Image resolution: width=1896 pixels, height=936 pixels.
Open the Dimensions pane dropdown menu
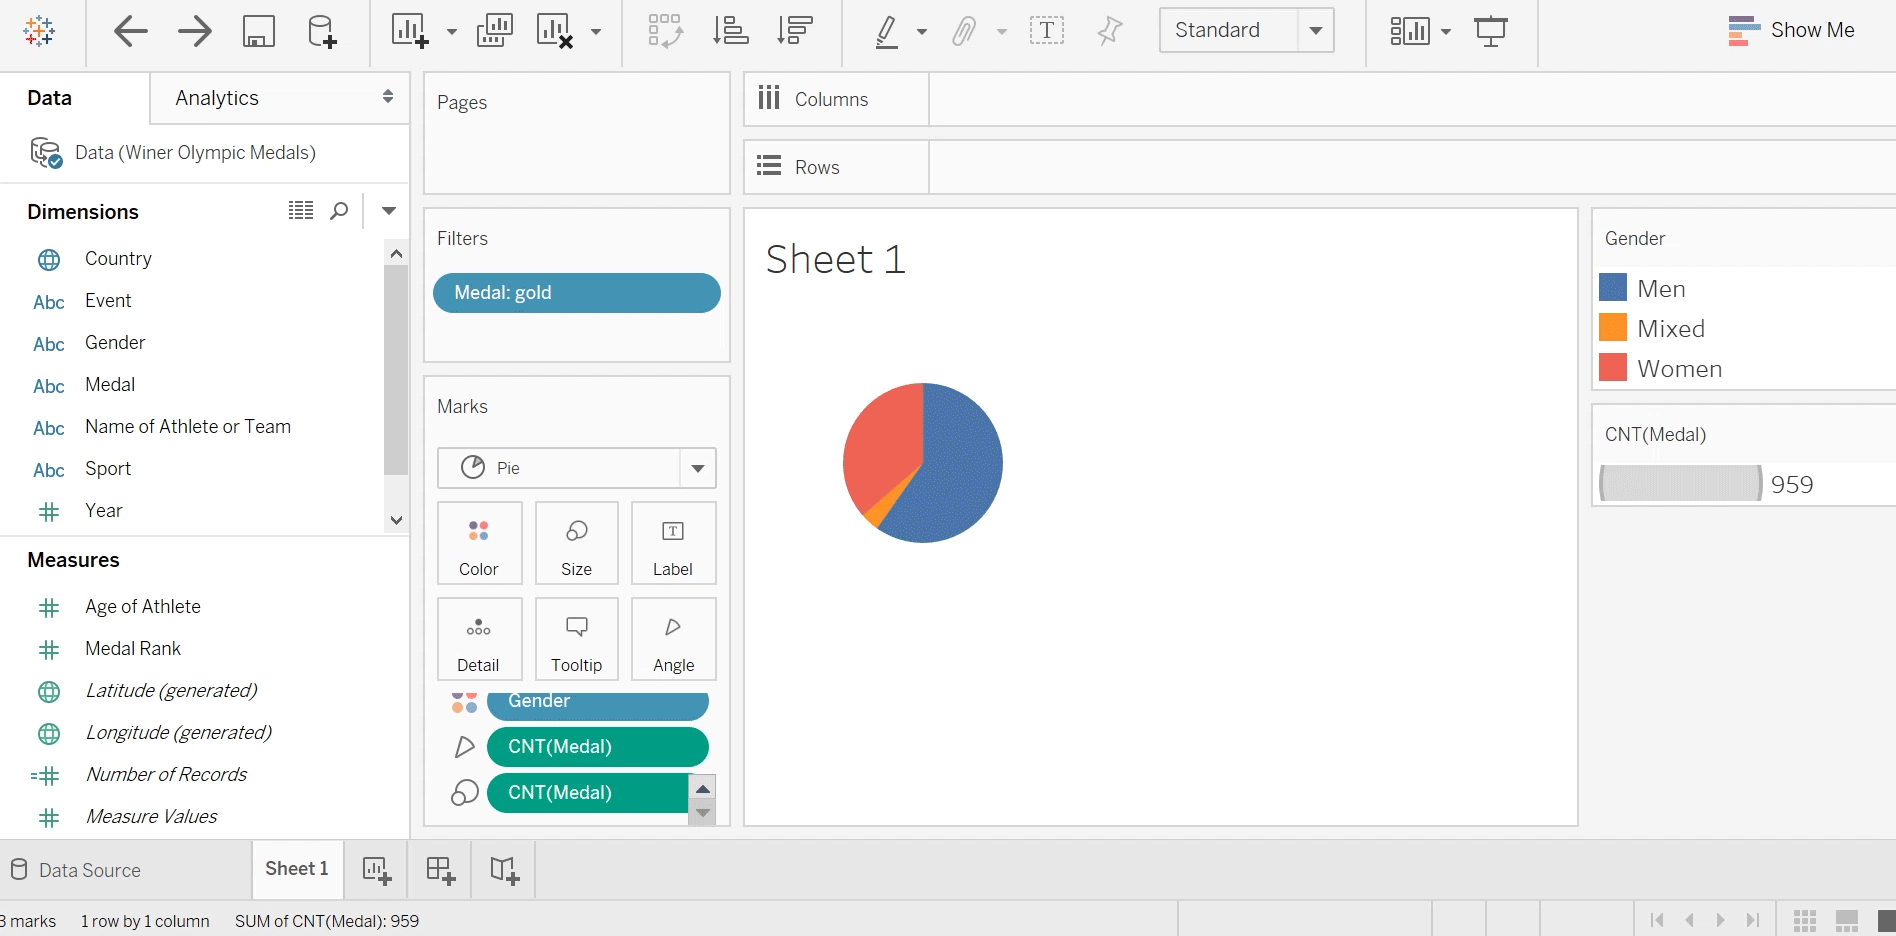point(389,211)
